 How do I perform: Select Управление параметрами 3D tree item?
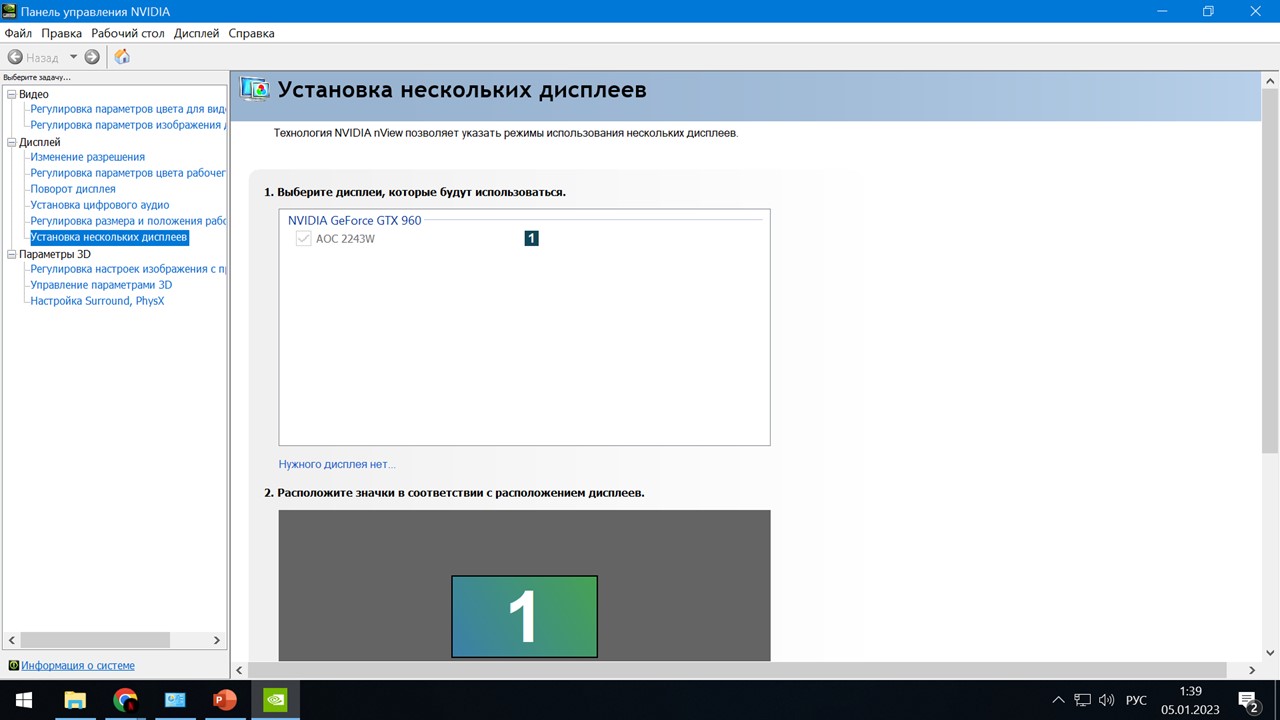coord(101,285)
